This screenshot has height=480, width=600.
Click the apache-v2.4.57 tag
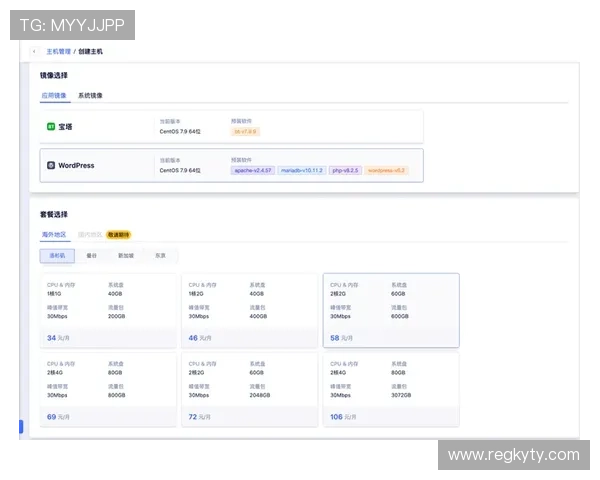coord(253,170)
